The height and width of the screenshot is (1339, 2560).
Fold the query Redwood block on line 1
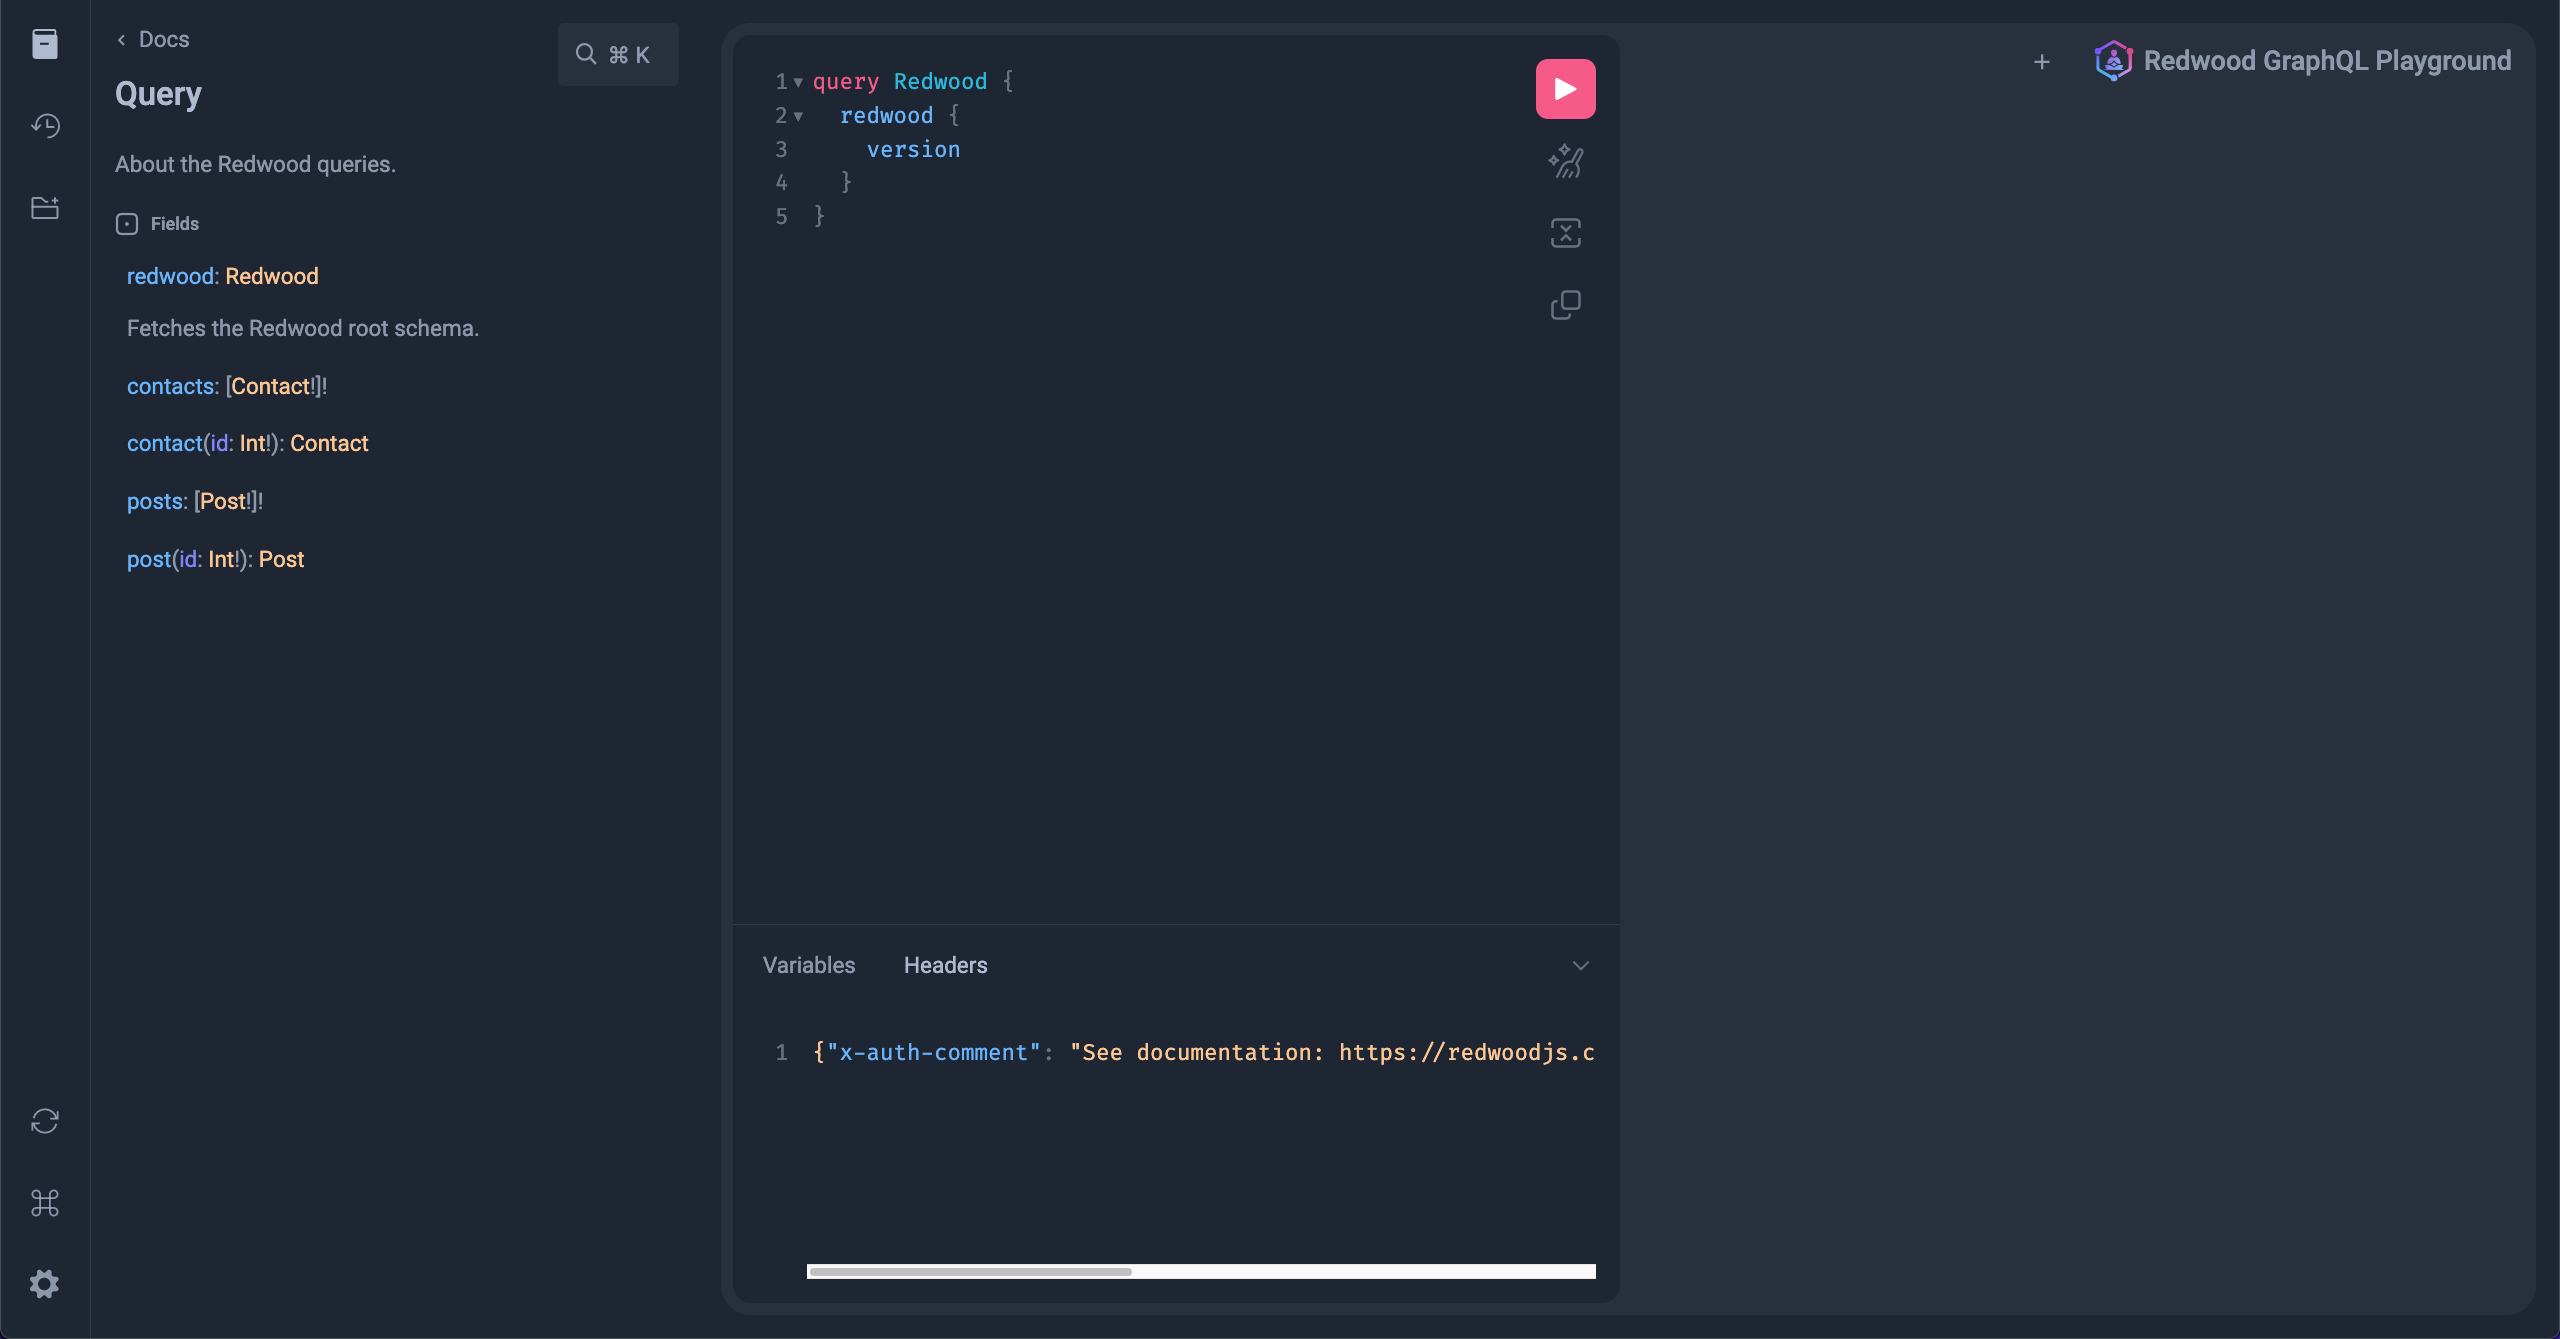click(798, 82)
